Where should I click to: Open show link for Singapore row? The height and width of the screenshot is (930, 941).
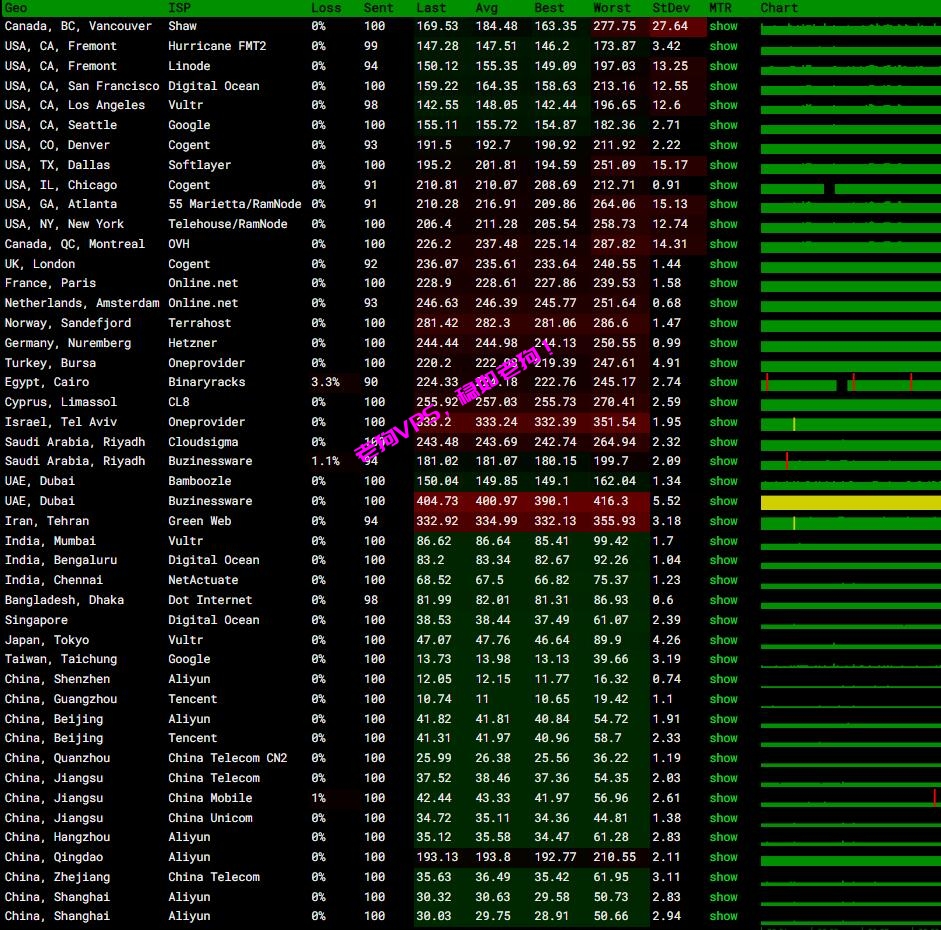[723, 620]
